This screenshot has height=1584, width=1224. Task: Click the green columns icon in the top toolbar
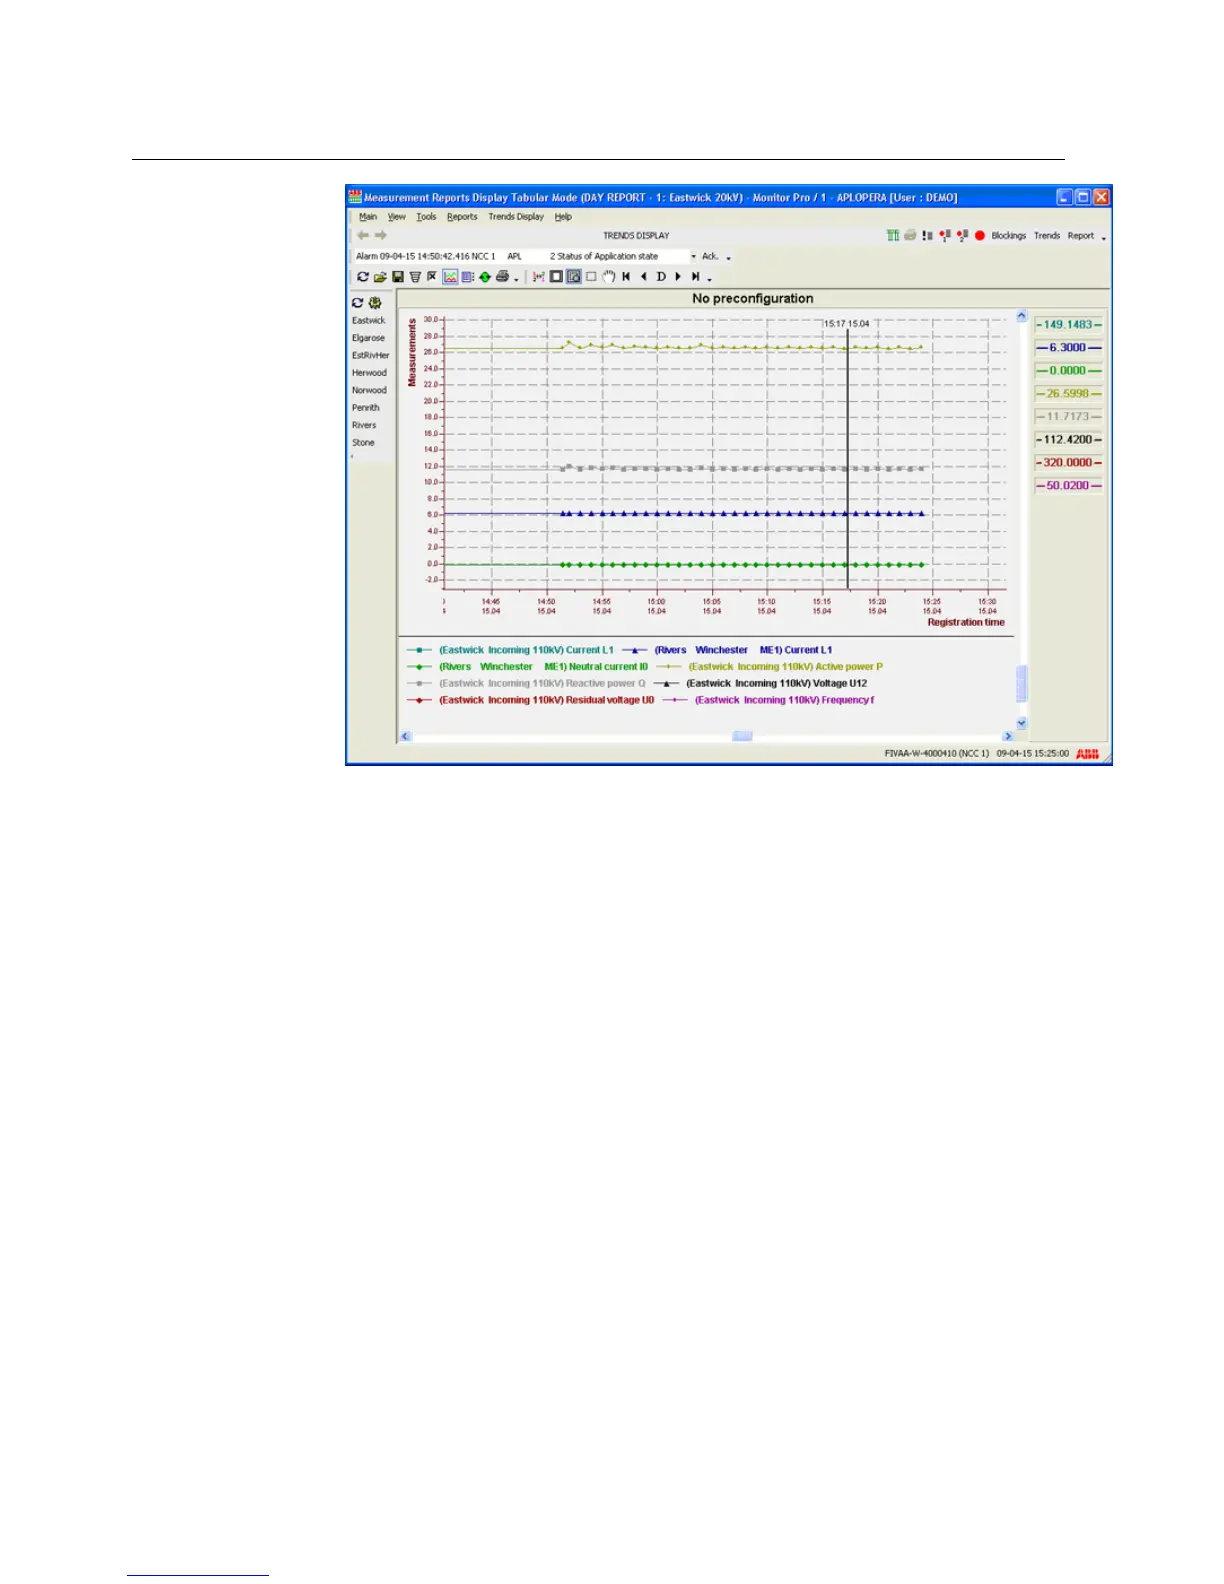click(893, 236)
